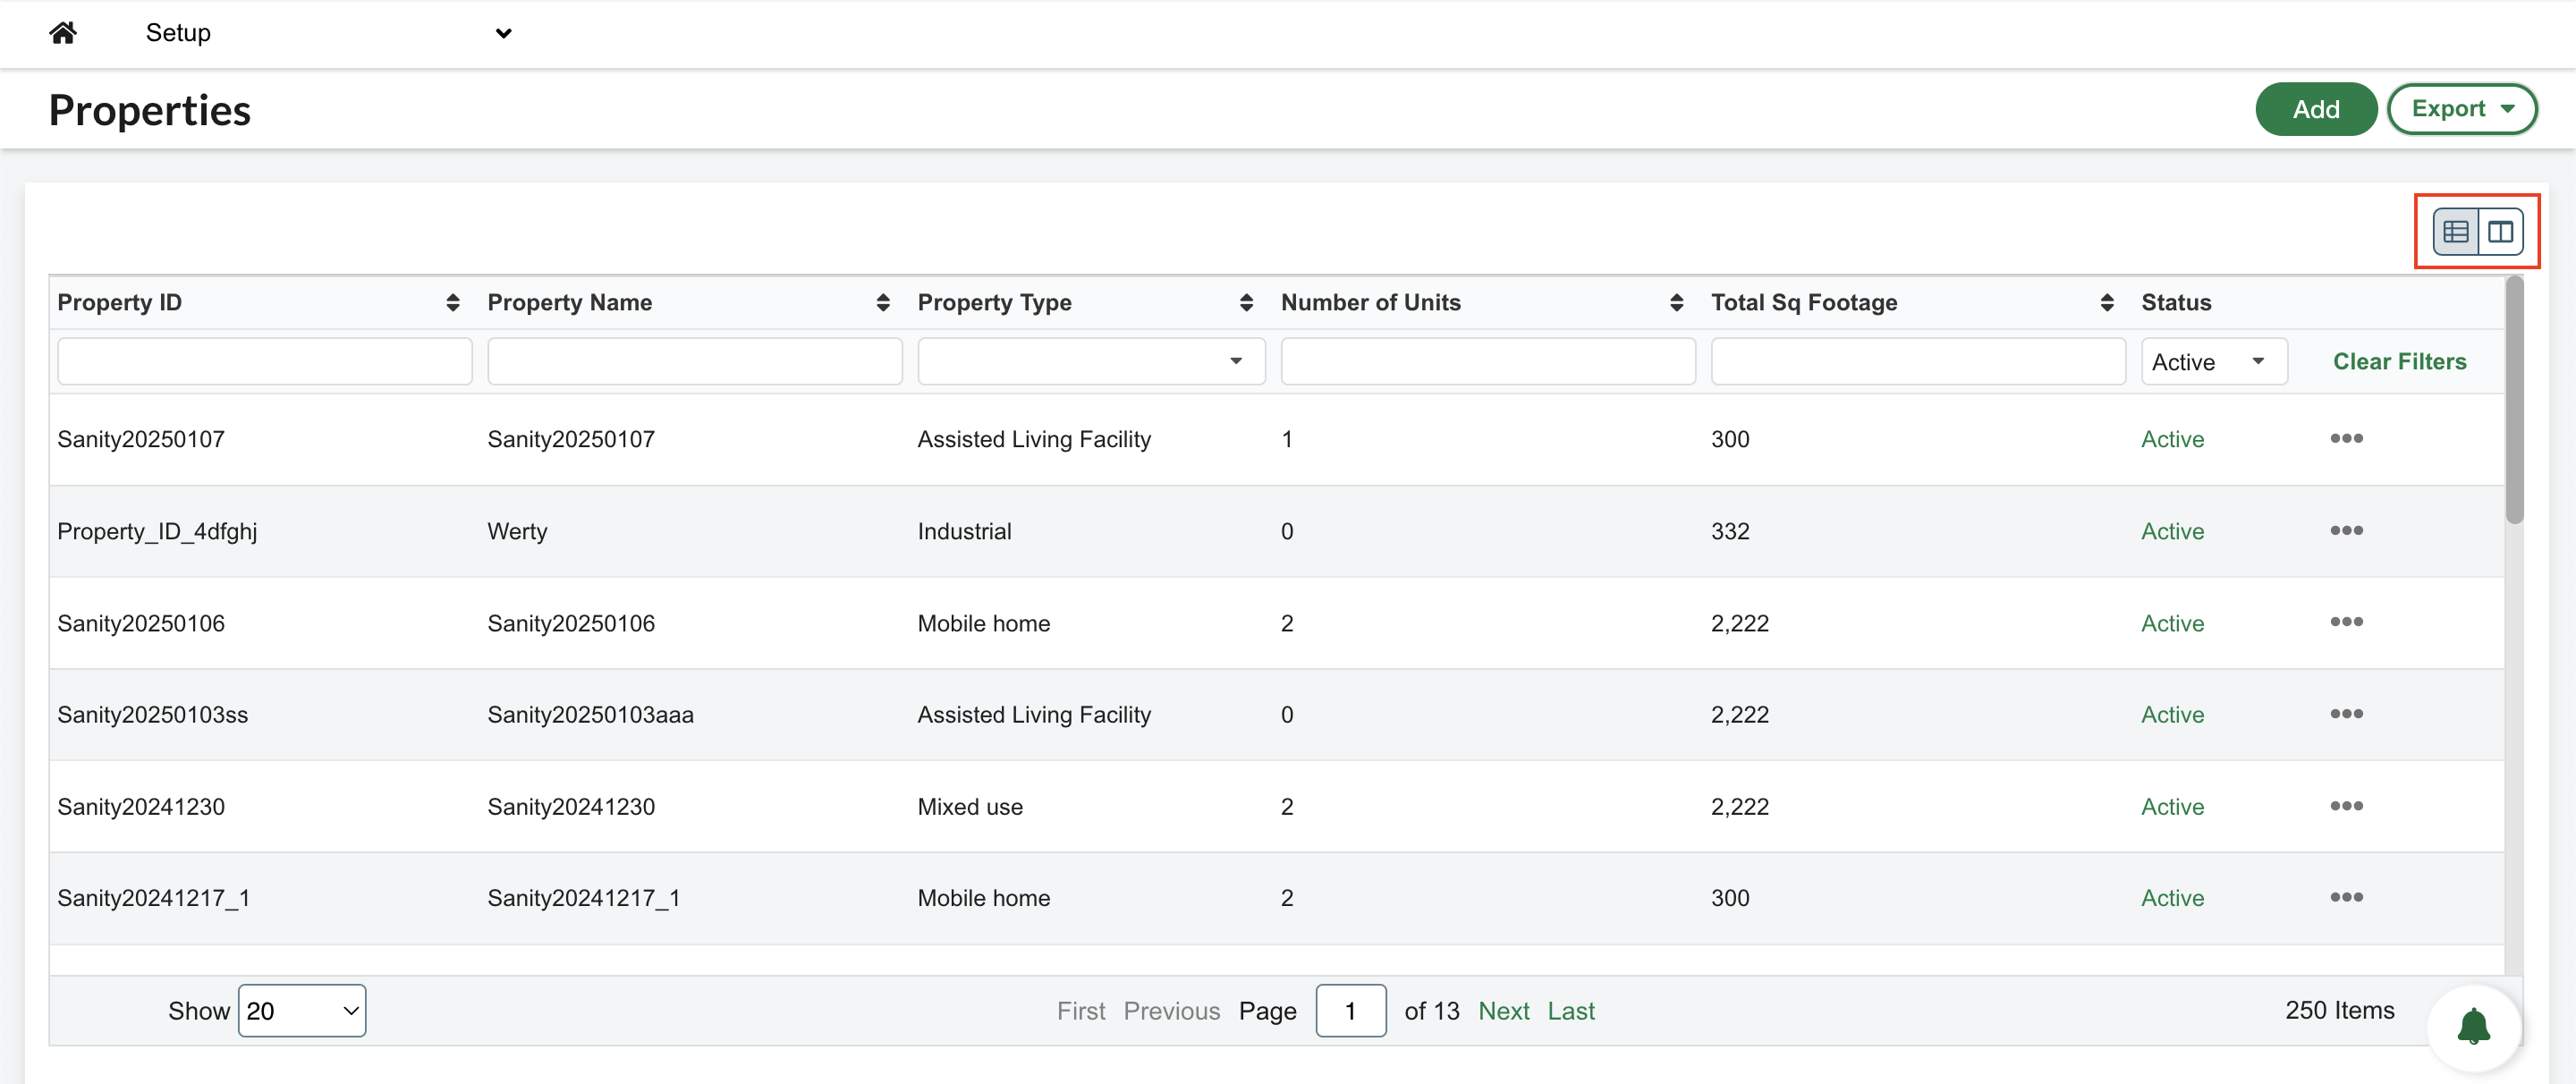Sort by Property ID column arrows
This screenshot has width=2576, height=1084.
pos(453,303)
